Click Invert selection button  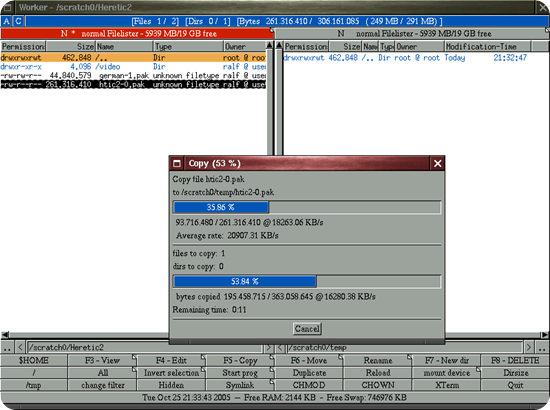point(171,372)
